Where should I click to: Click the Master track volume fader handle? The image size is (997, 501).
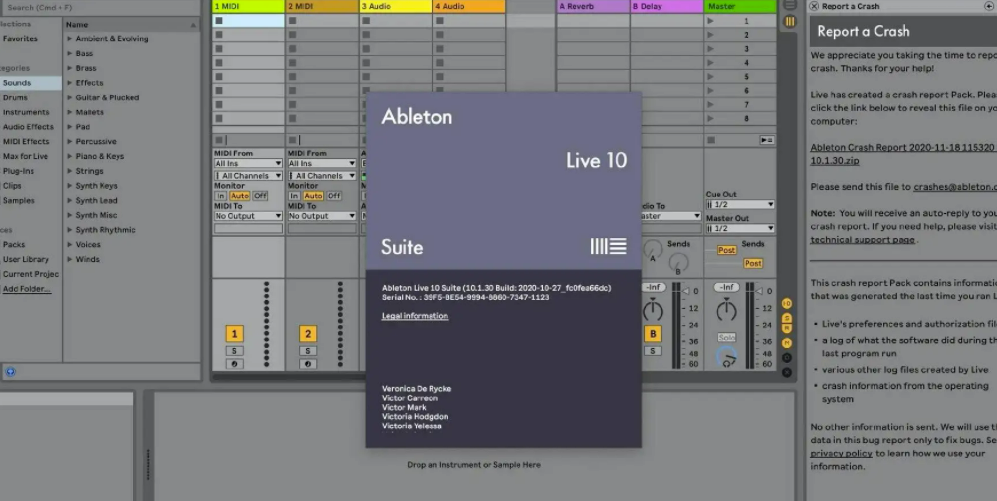click(760, 291)
